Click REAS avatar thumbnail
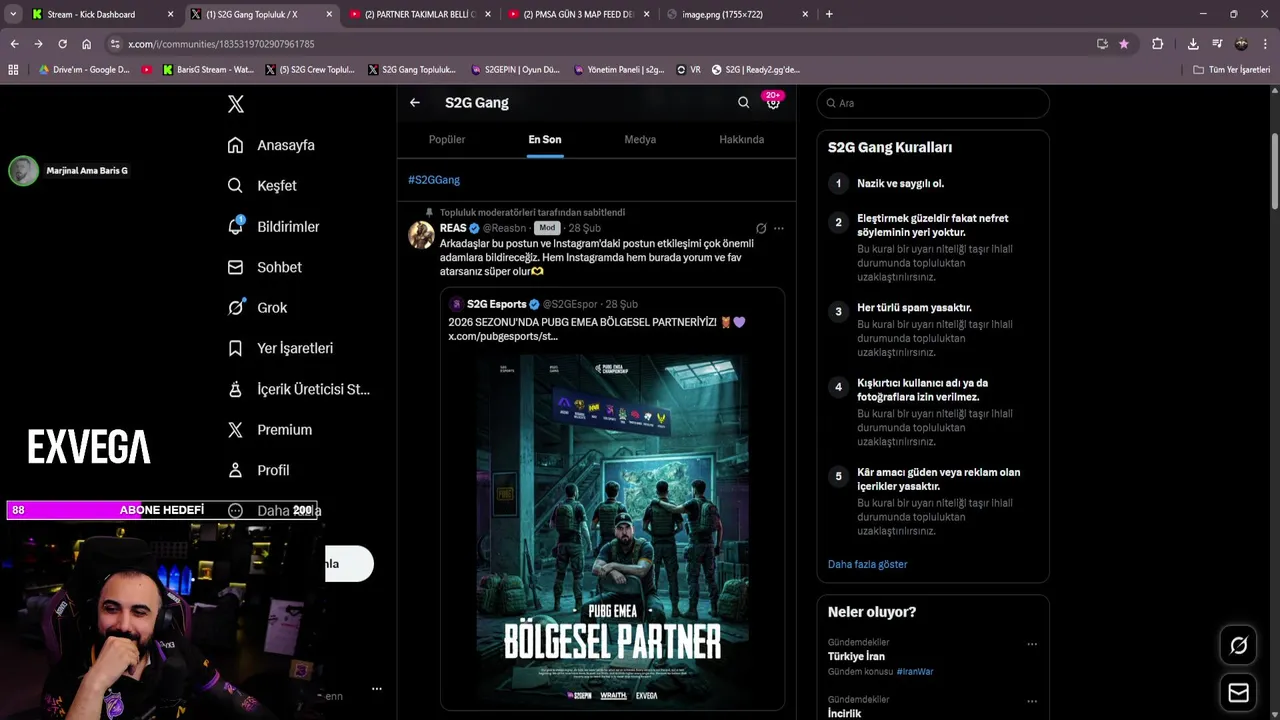The image size is (1280, 720). [x=421, y=235]
